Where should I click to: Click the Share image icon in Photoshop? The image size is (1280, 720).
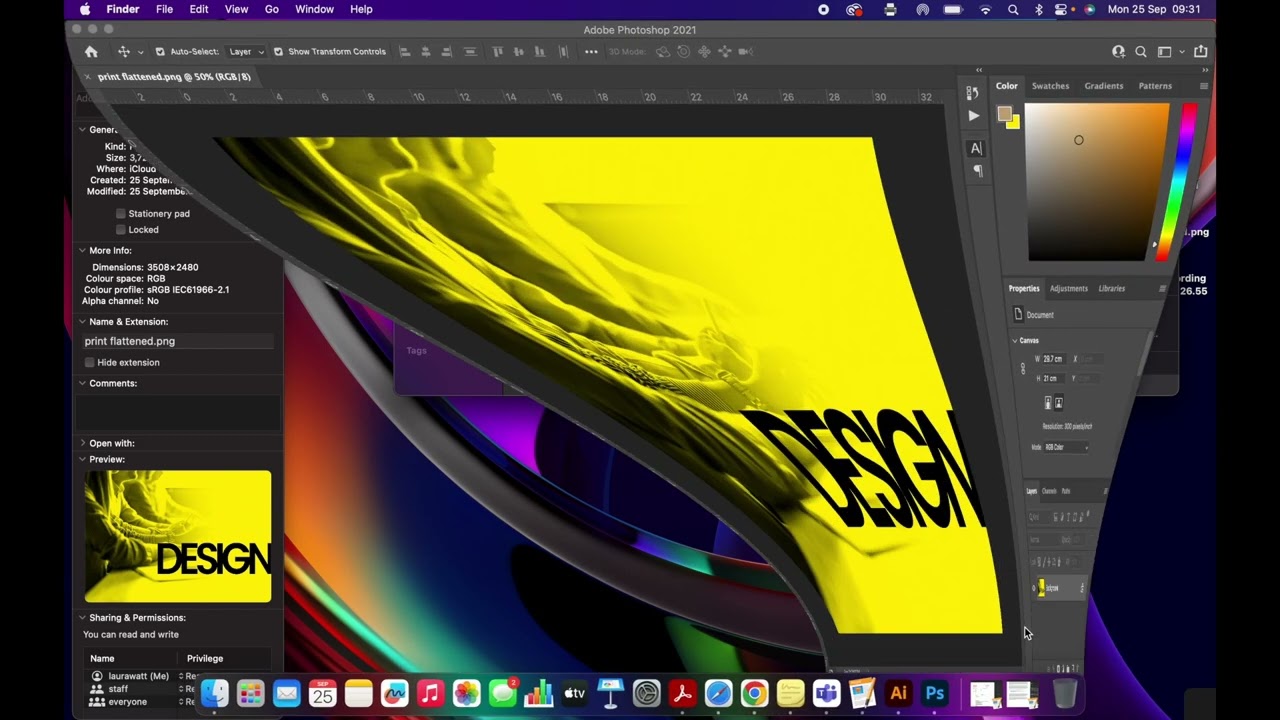[1200, 52]
